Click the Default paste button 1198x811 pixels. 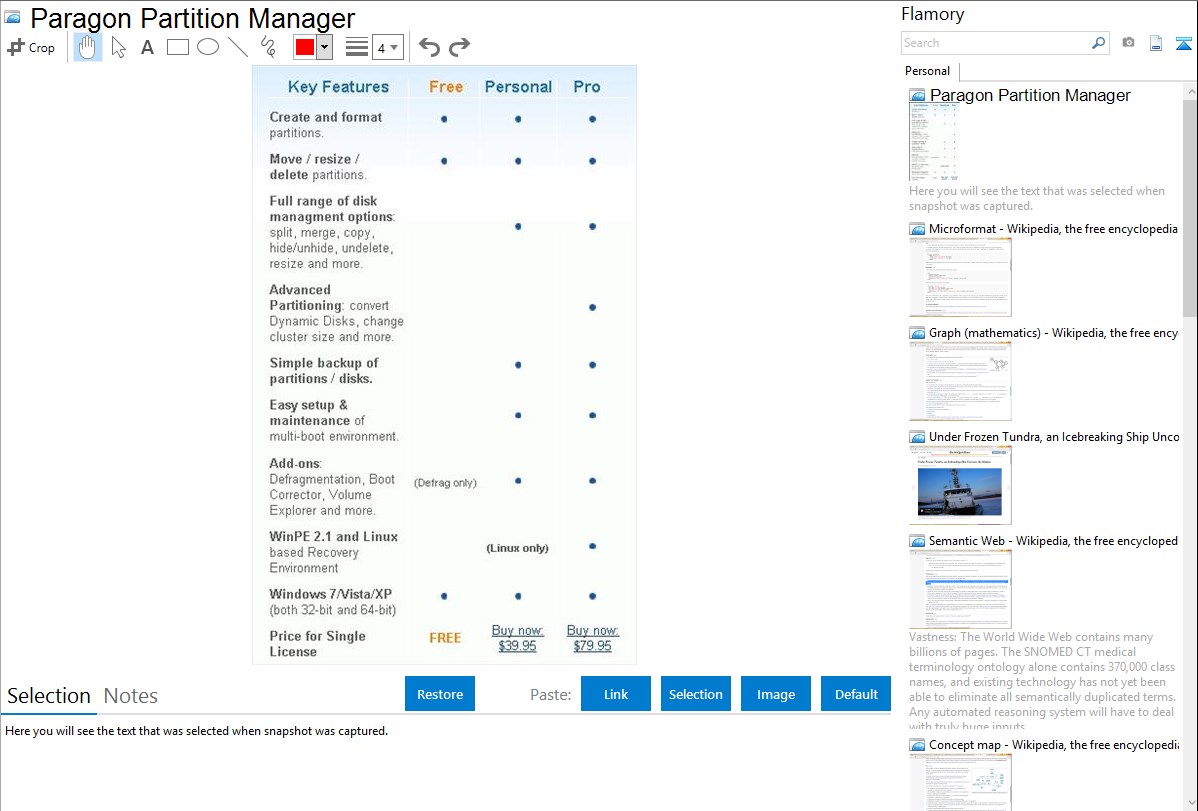coord(856,694)
